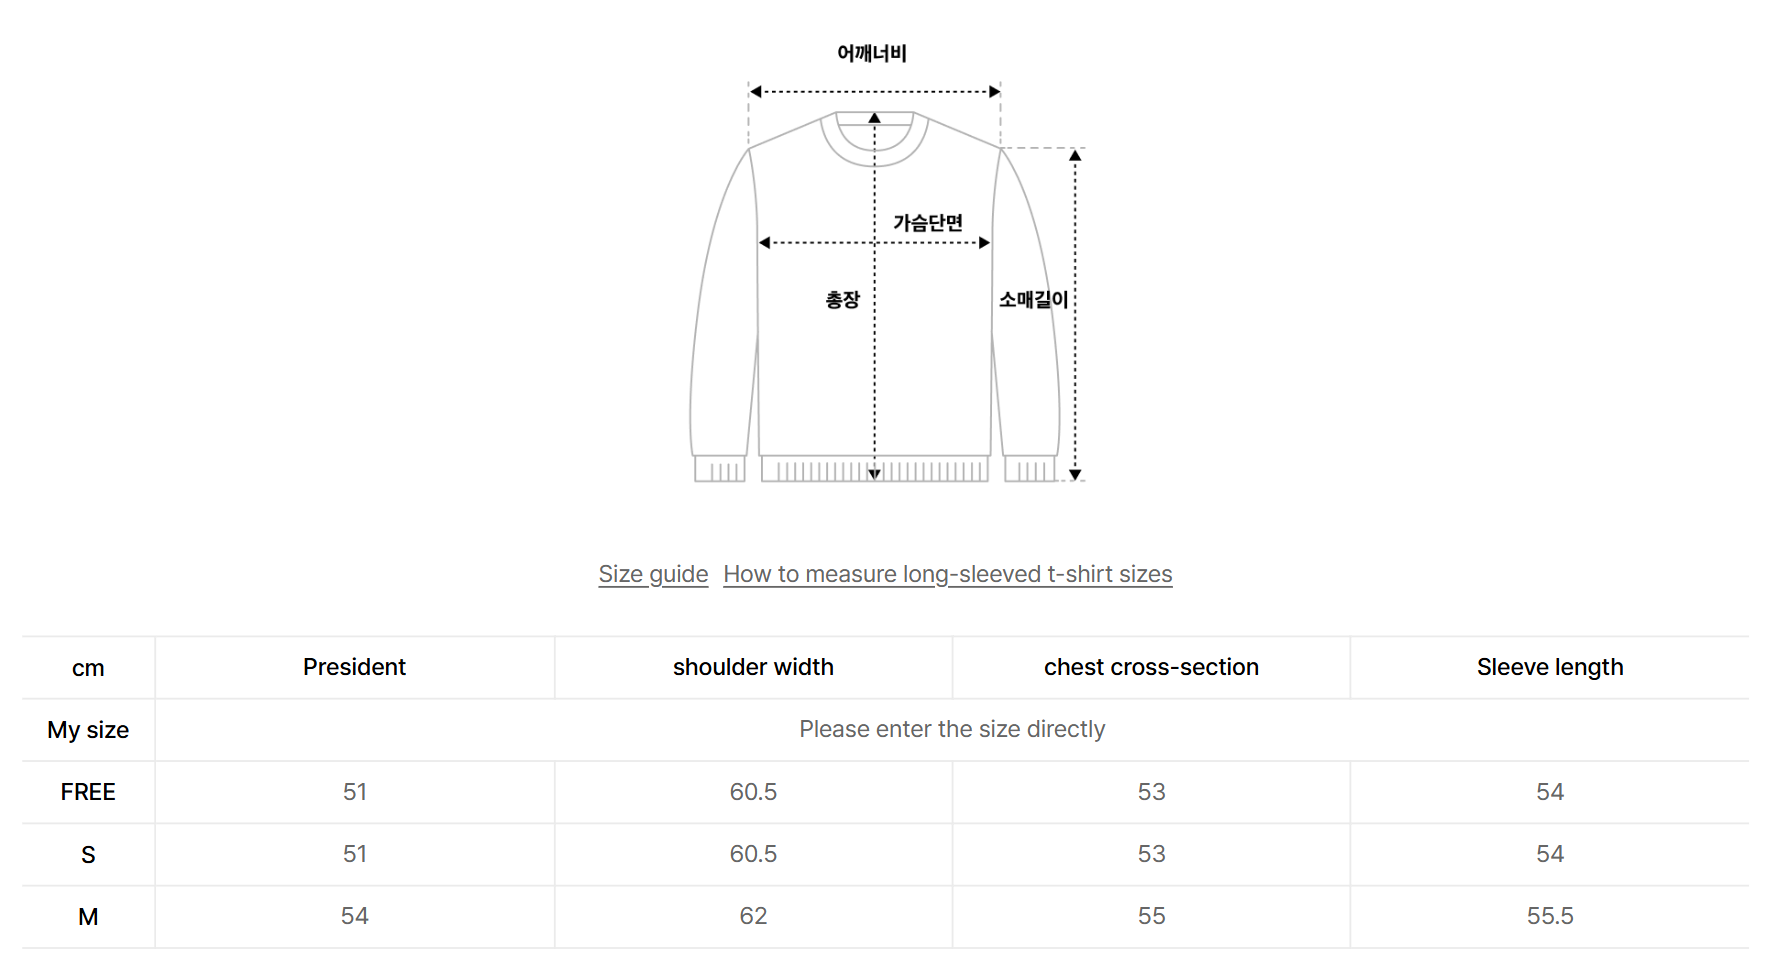The height and width of the screenshot is (968, 1771).
Task: Open How to measure long-sleeved t-shirt sizes
Action: 947,574
